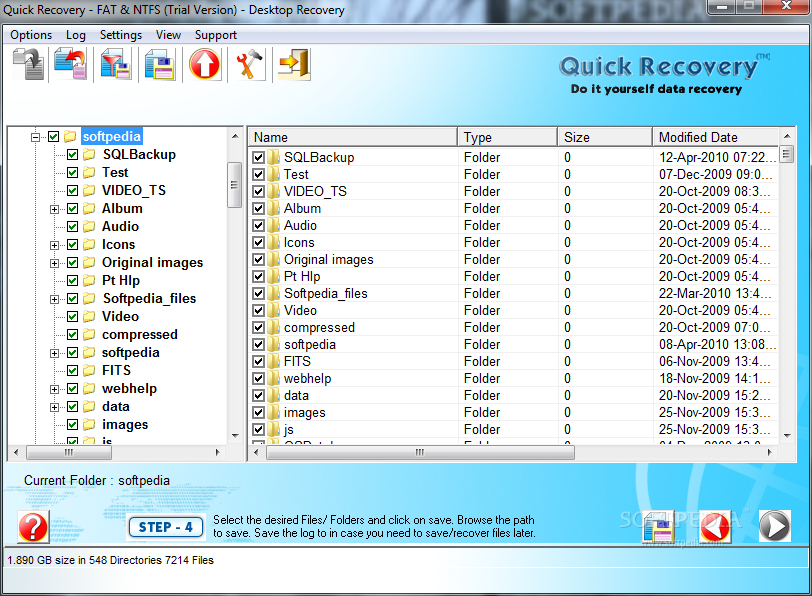Uncheck the SQLBackup checkbox in file list
The image size is (812, 596).
click(x=258, y=157)
